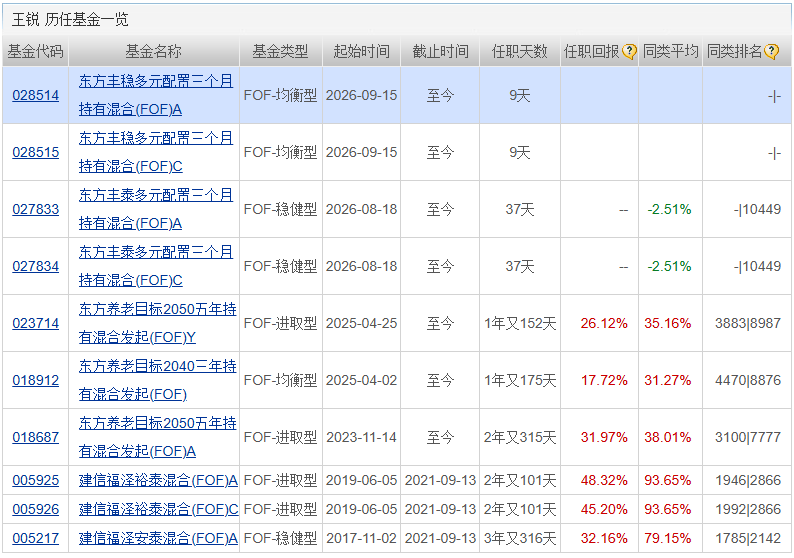Viewport: 794px width, 558px height.
Task: Open fund code 005925 link
Action: [35, 480]
